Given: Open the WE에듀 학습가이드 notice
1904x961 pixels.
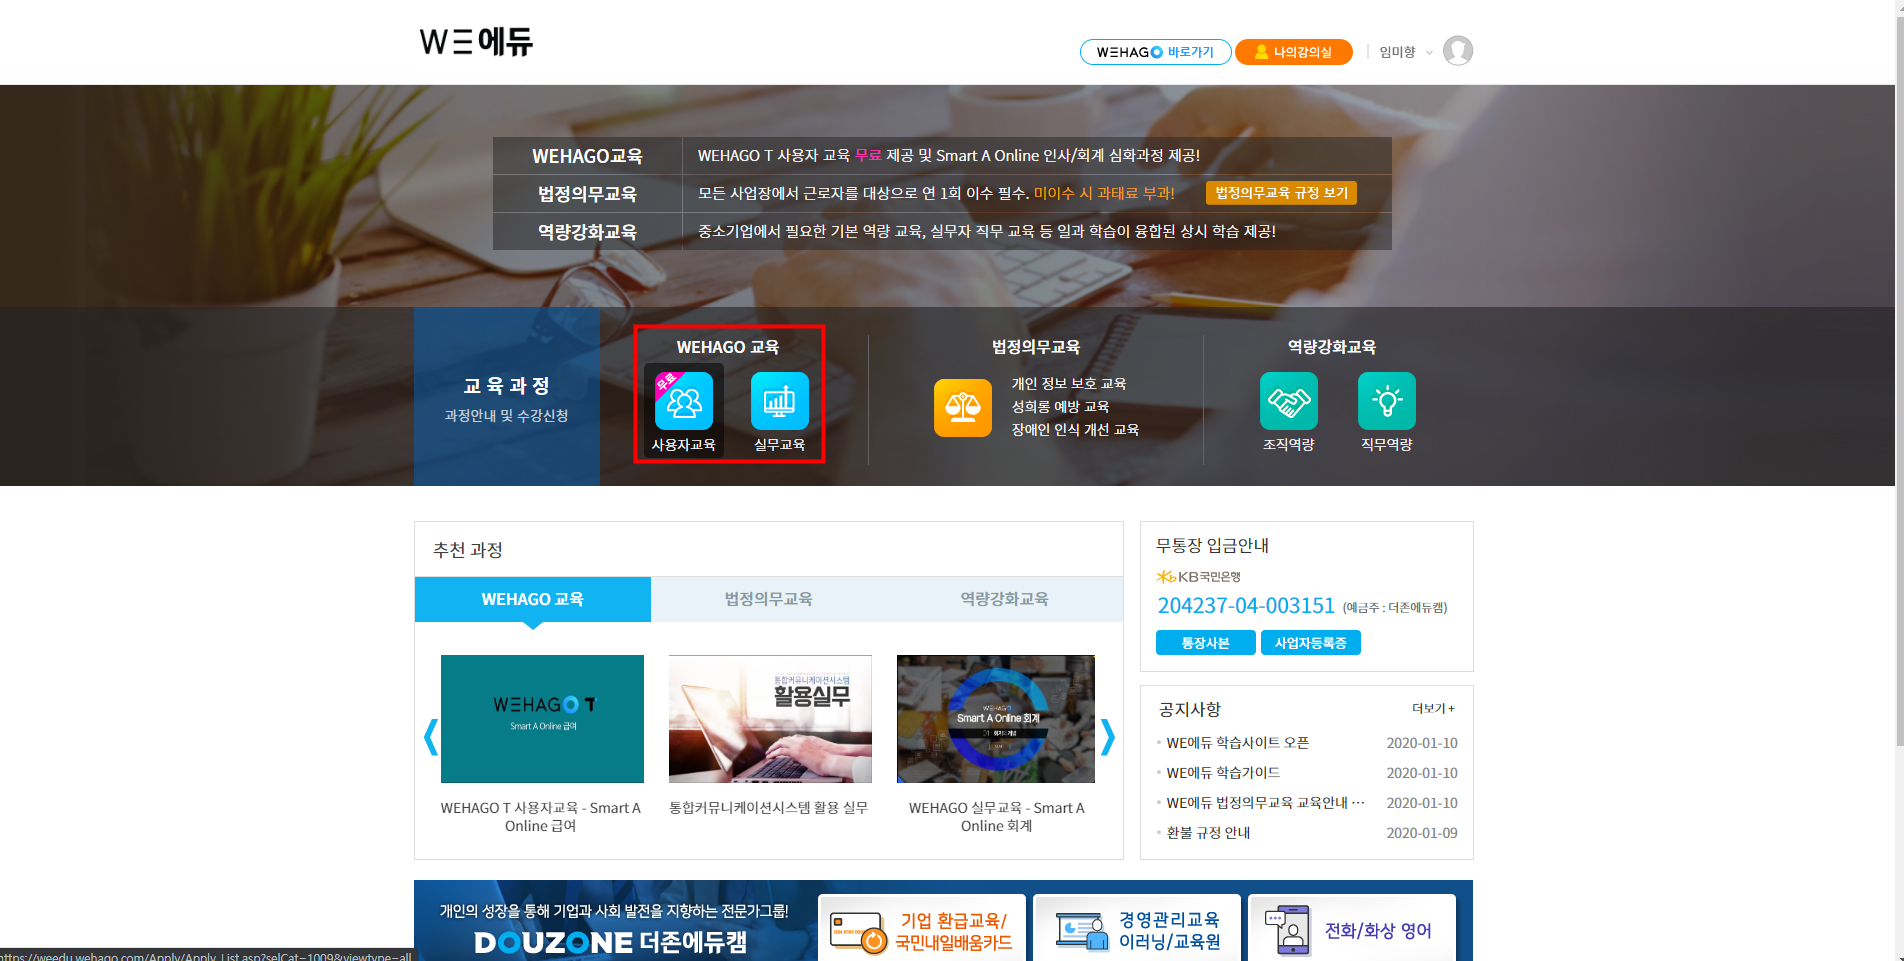Looking at the screenshot, I should coord(1223,773).
